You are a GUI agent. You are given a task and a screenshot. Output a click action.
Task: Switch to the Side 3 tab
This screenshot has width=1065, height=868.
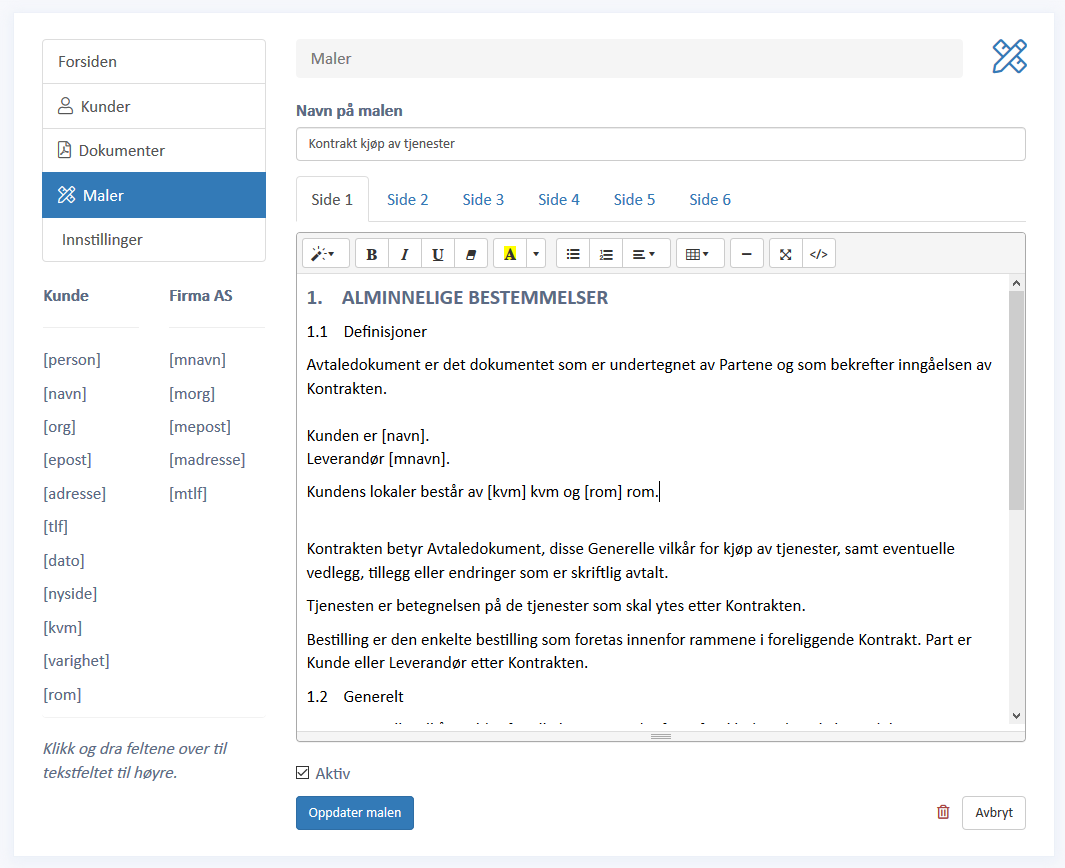point(483,199)
